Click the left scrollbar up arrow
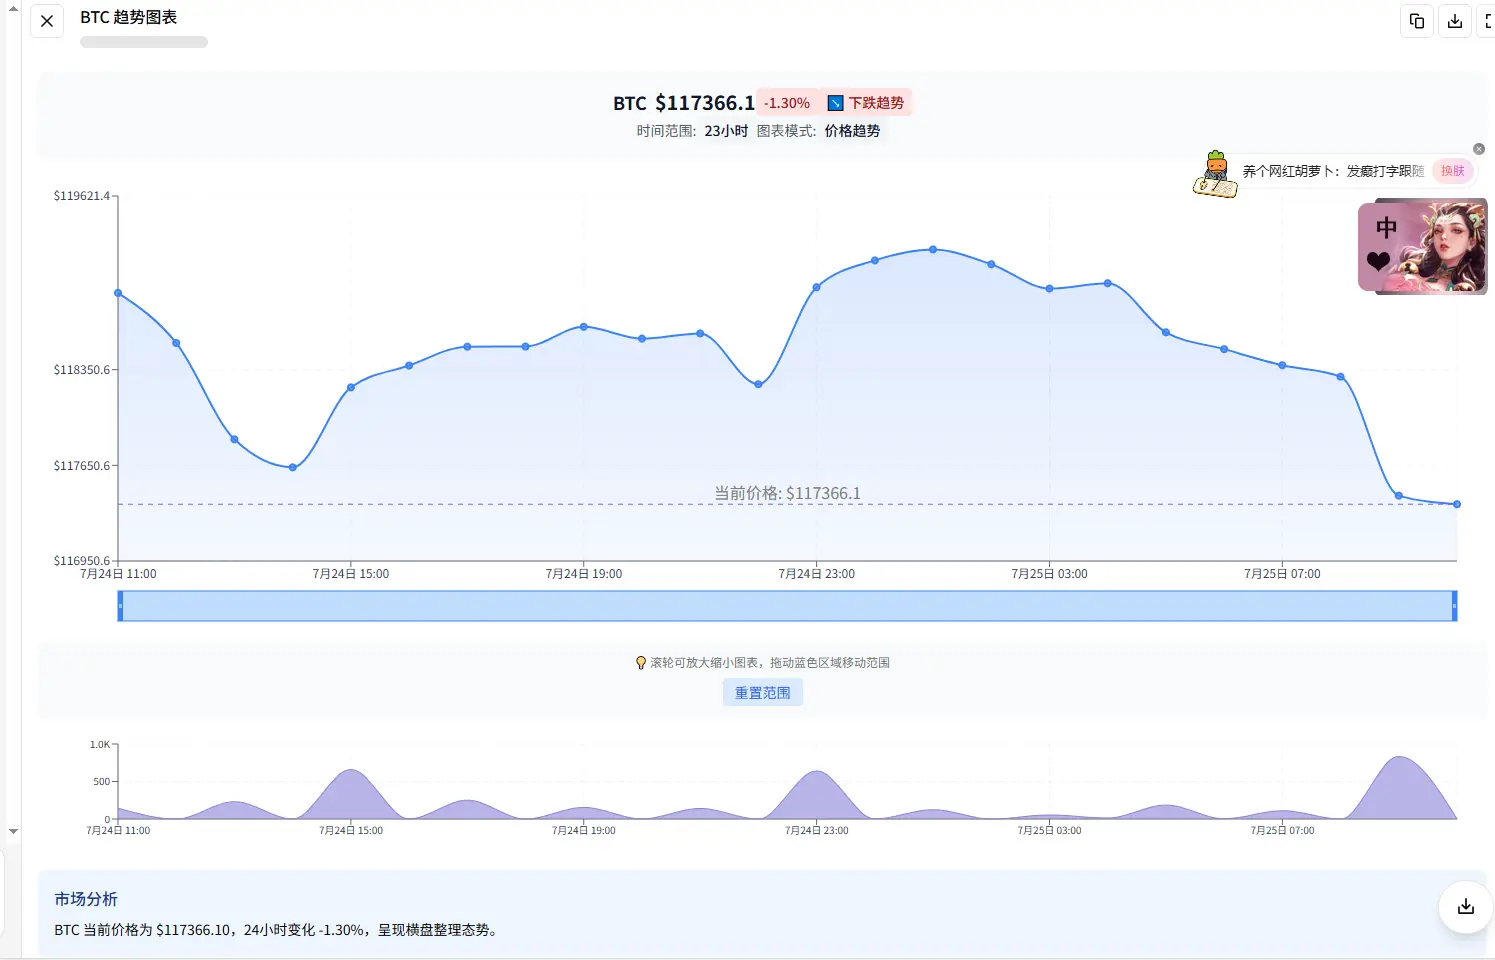This screenshot has height=960, width=1495. 13,7
